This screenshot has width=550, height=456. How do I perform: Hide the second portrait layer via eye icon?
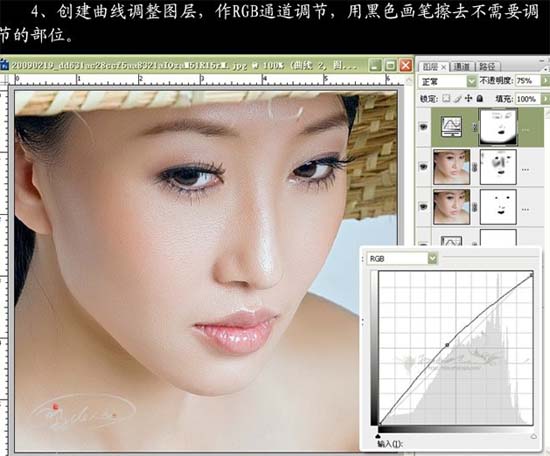[x=424, y=167]
